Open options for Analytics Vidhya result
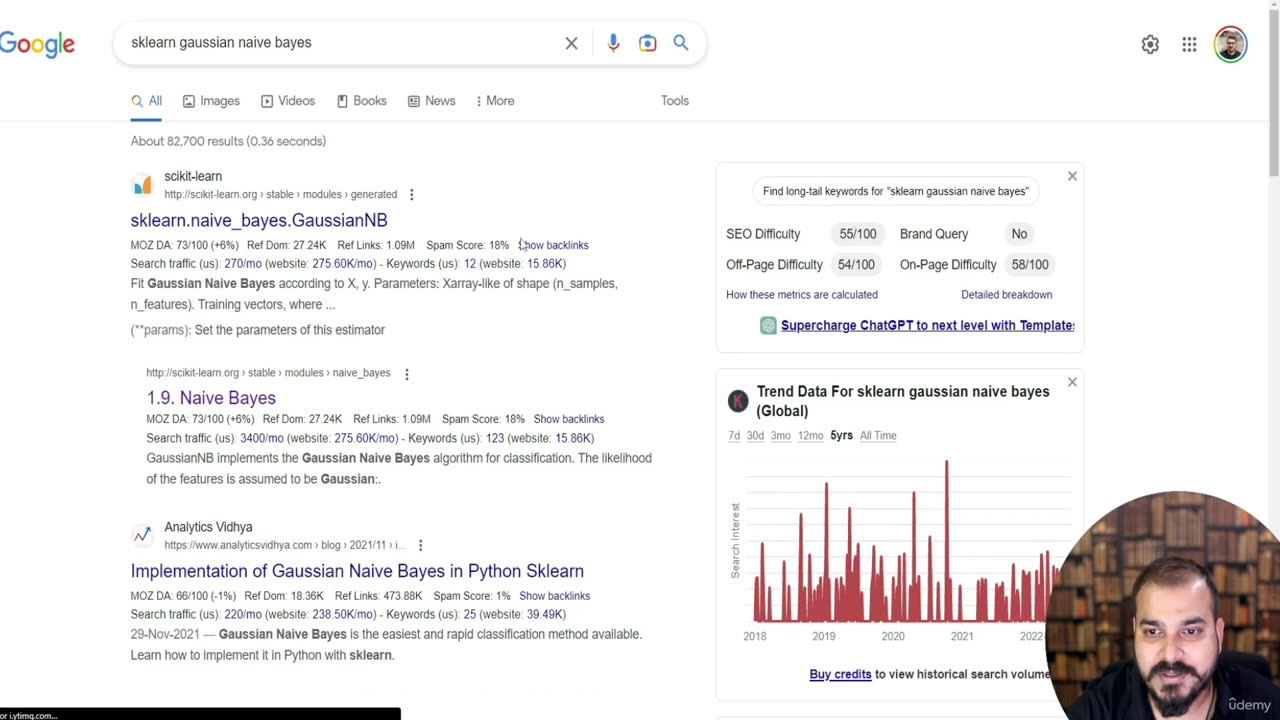Image resolution: width=1280 pixels, height=720 pixels. click(x=420, y=545)
